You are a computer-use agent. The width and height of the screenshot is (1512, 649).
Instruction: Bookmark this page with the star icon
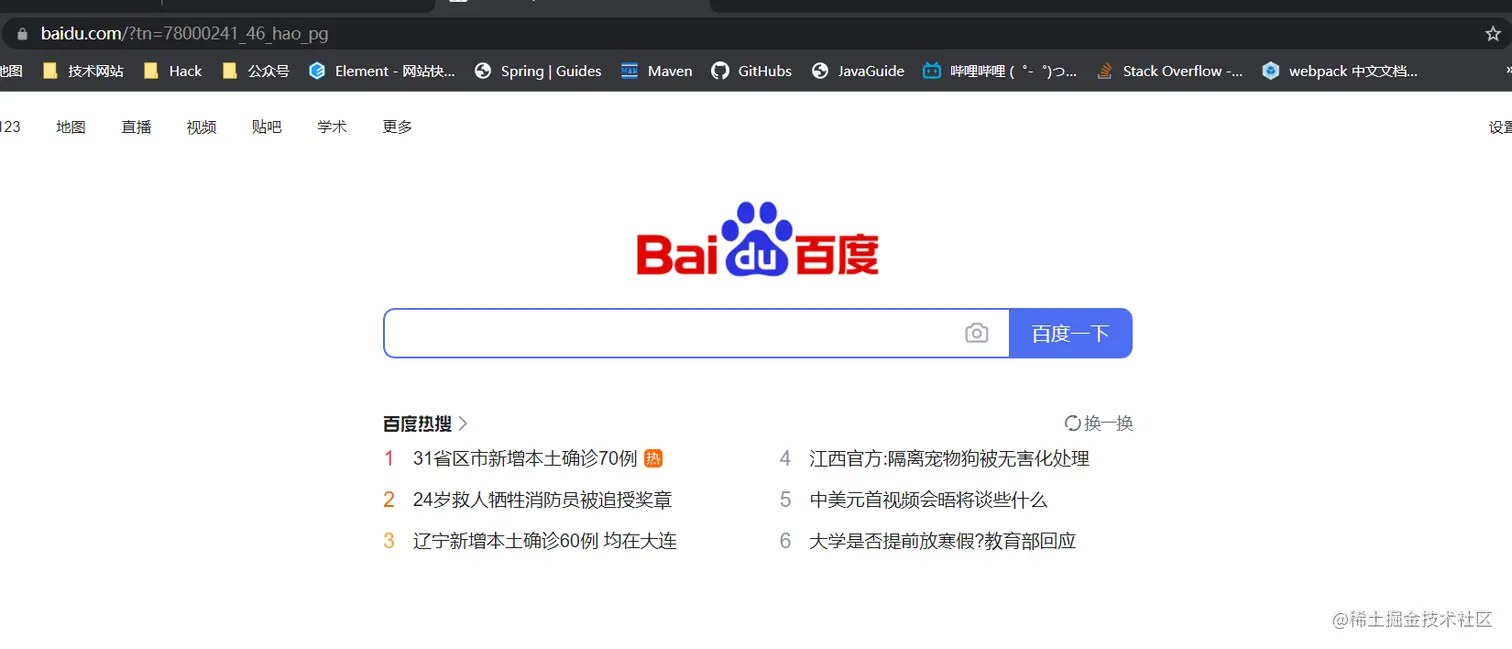tap(1493, 34)
